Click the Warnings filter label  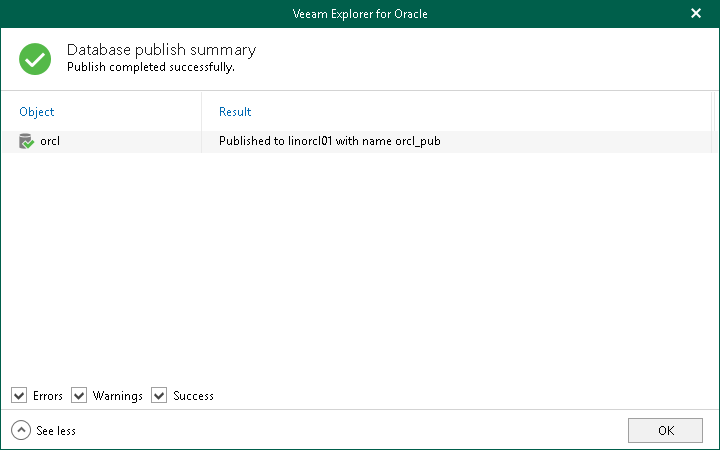click(118, 396)
